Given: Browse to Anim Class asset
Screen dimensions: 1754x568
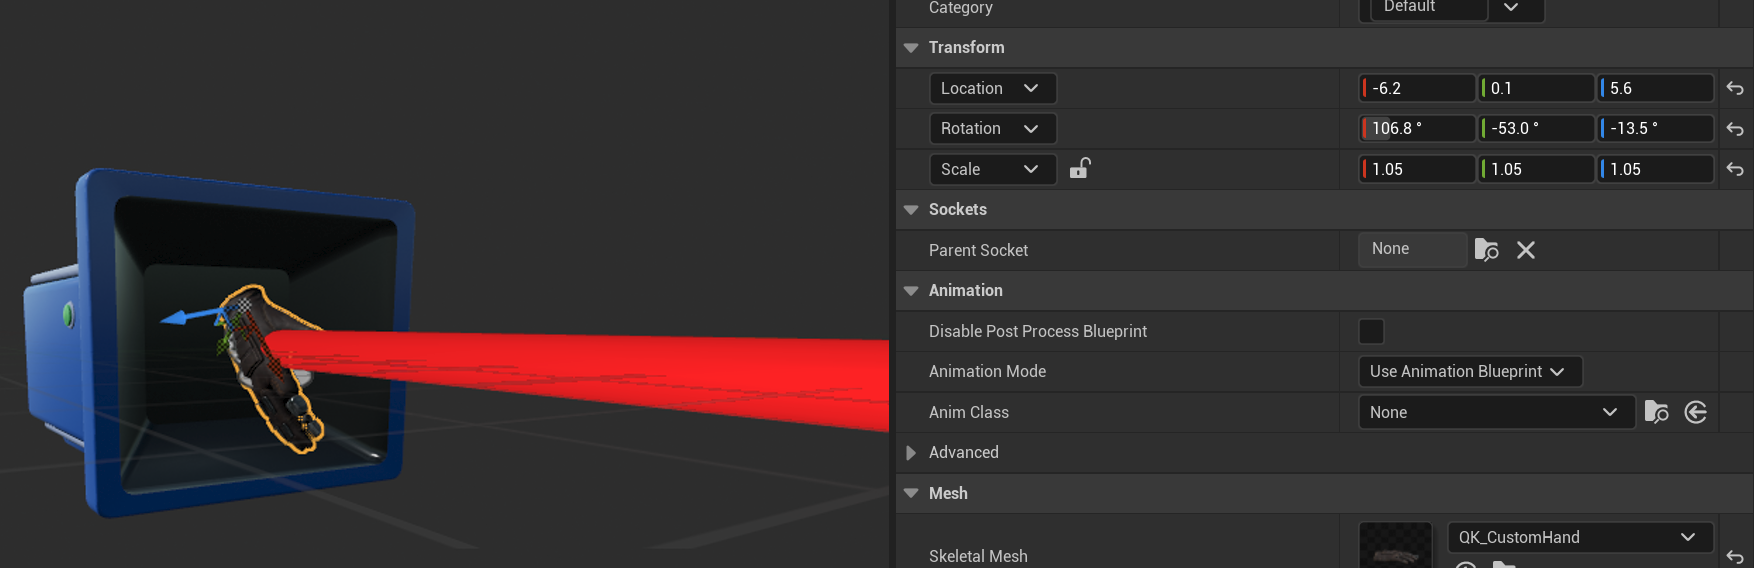Looking at the screenshot, I should click(x=1657, y=412).
